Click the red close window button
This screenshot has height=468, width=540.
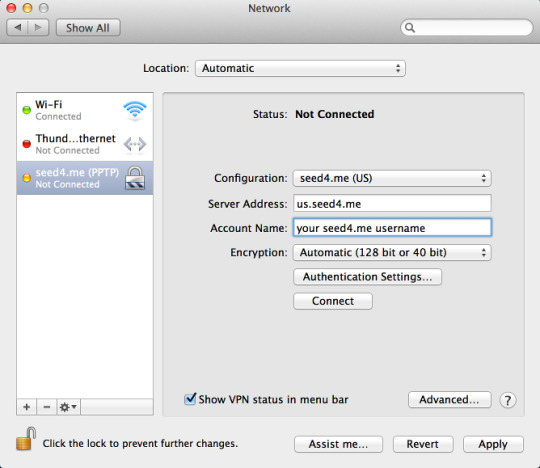point(11,8)
